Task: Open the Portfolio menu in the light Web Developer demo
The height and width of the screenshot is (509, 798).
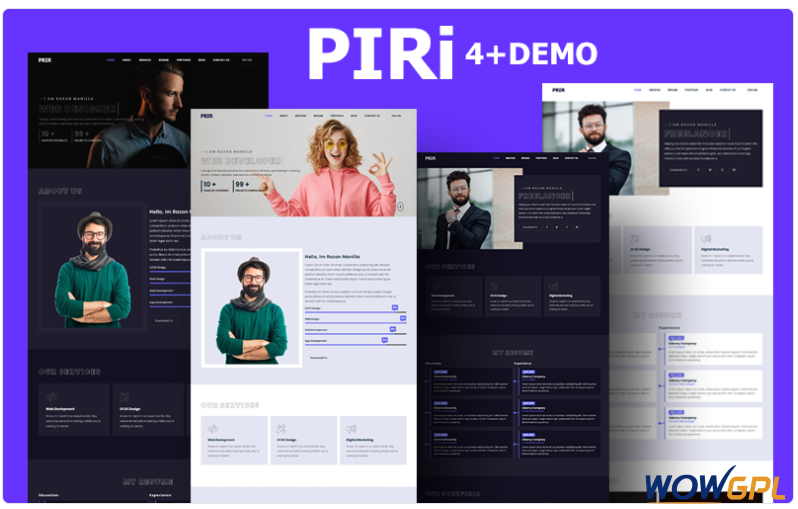Action: coord(337,116)
